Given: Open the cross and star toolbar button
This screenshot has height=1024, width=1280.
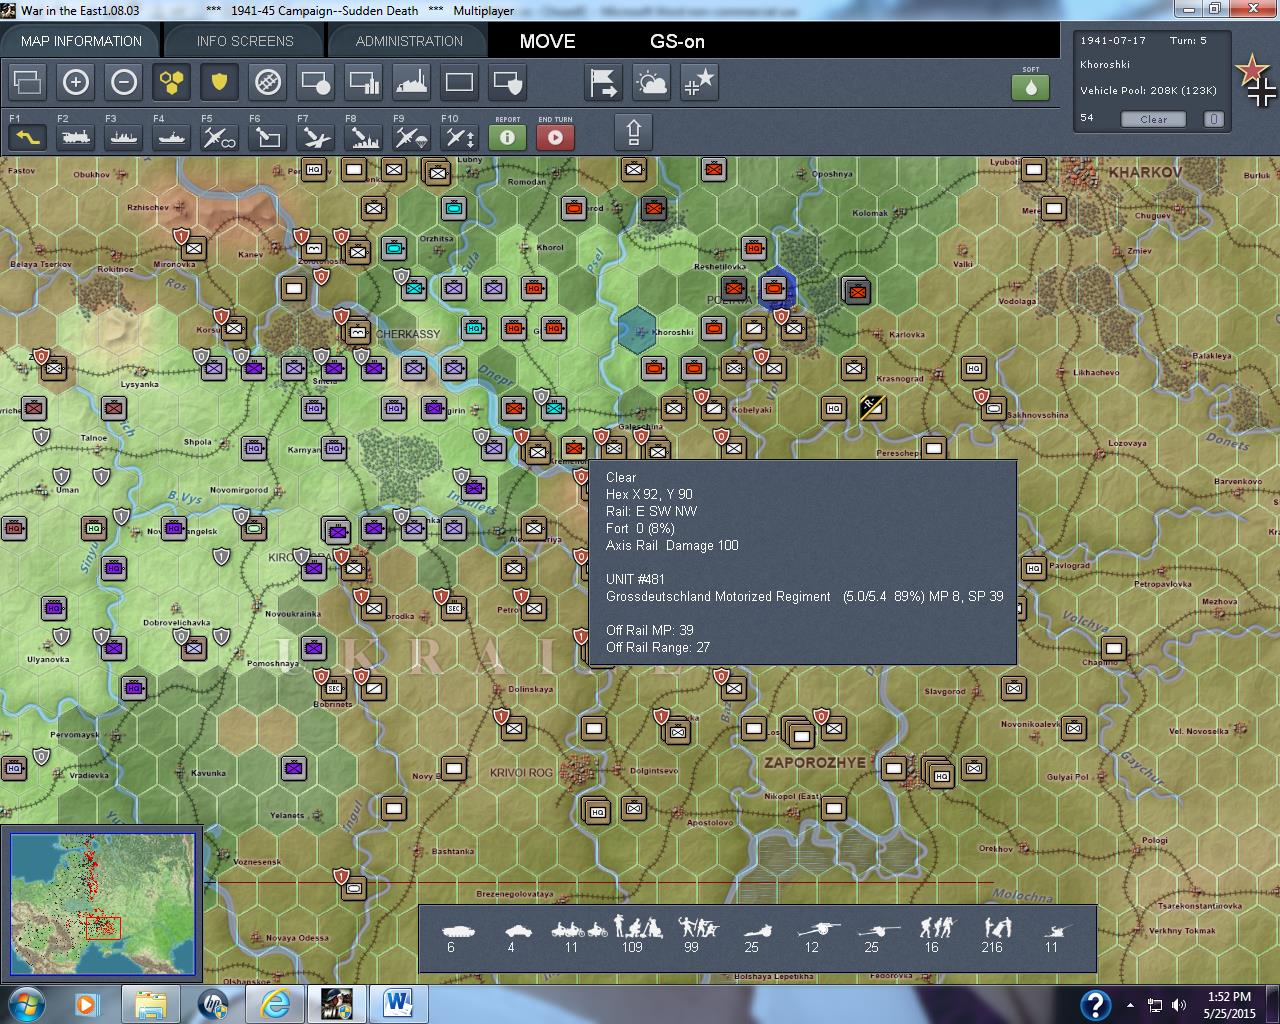Looking at the screenshot, I should pyautogui.click(x=700, y=82).
